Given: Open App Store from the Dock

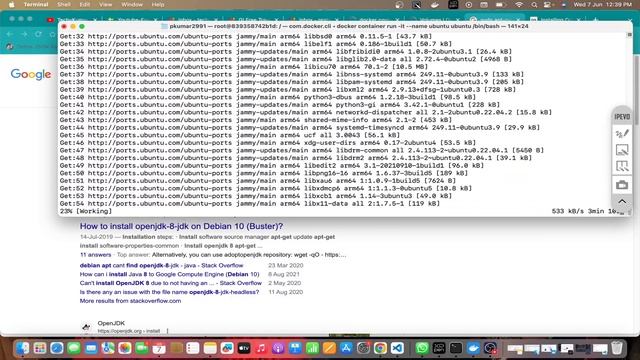Looking at the screenshot, I should 346,348.
